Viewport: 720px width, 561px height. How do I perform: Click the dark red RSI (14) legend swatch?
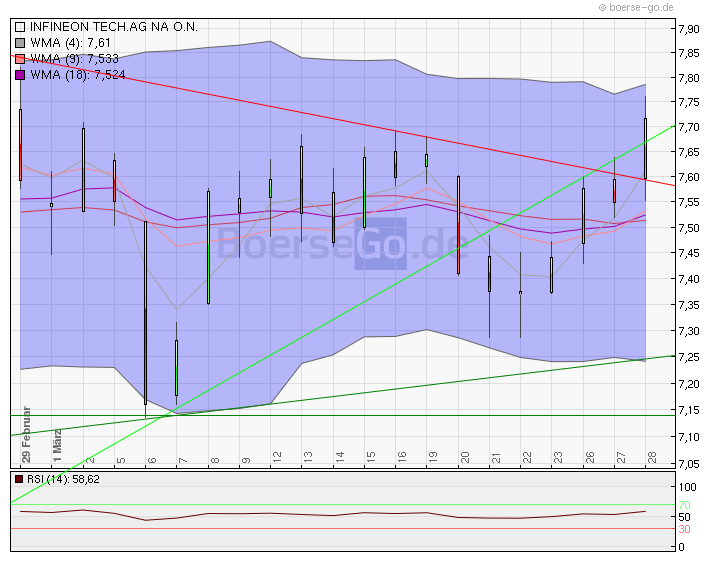tap(19, 479)
